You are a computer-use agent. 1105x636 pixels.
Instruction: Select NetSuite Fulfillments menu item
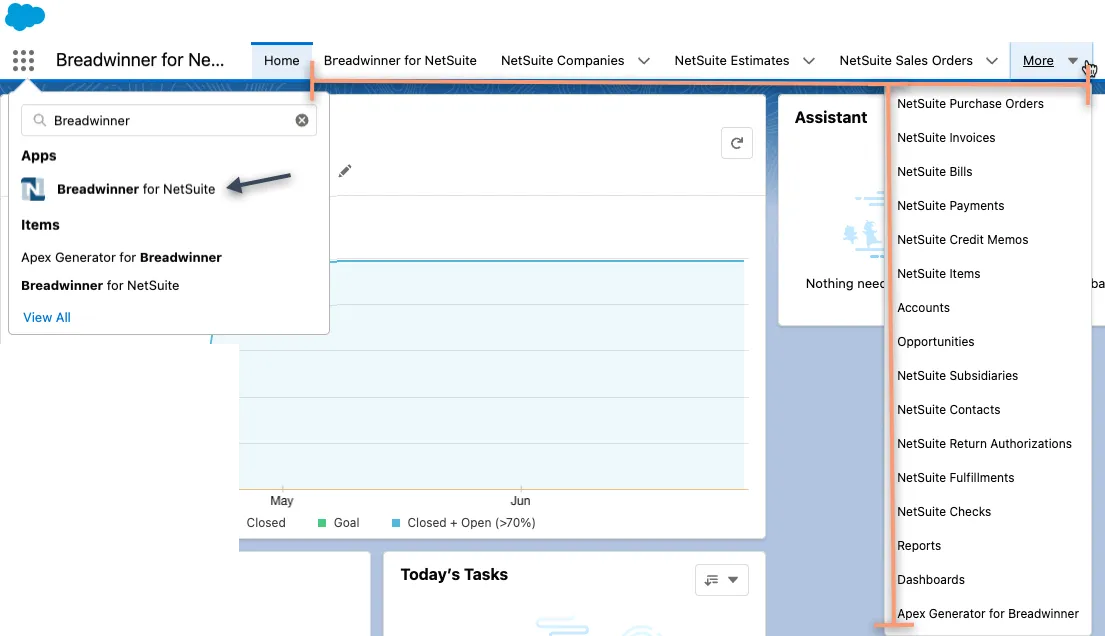click(955, 477)
